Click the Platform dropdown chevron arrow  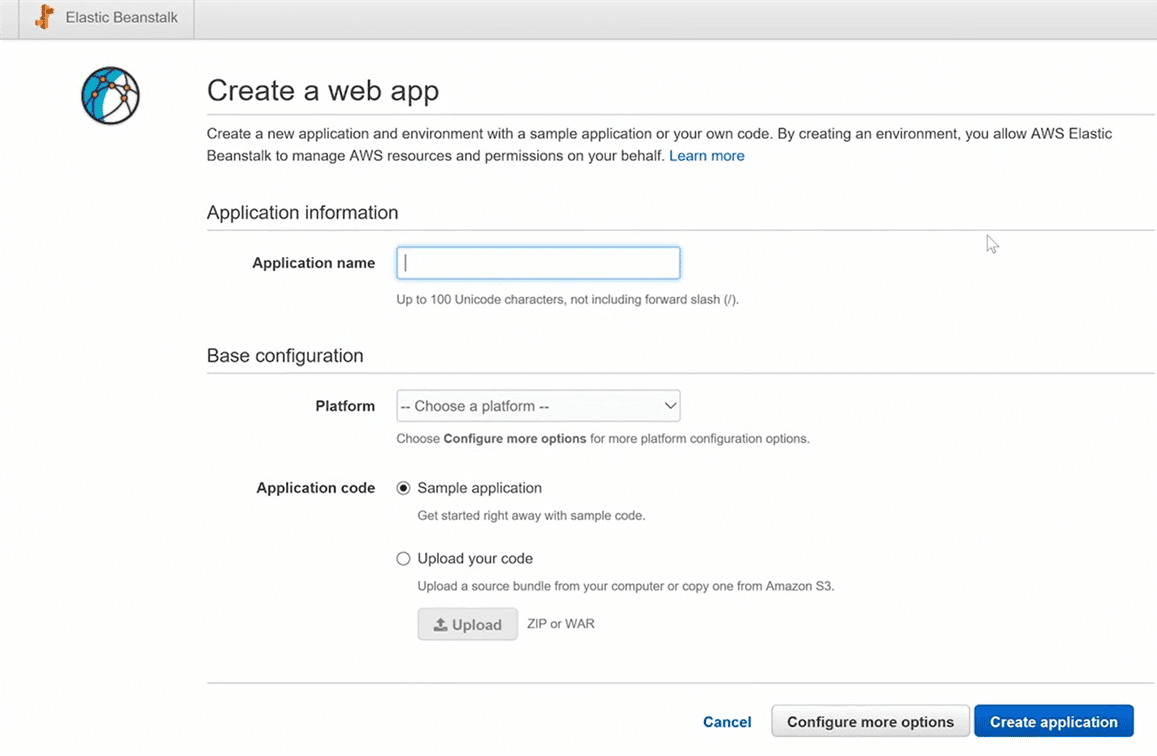670,406
